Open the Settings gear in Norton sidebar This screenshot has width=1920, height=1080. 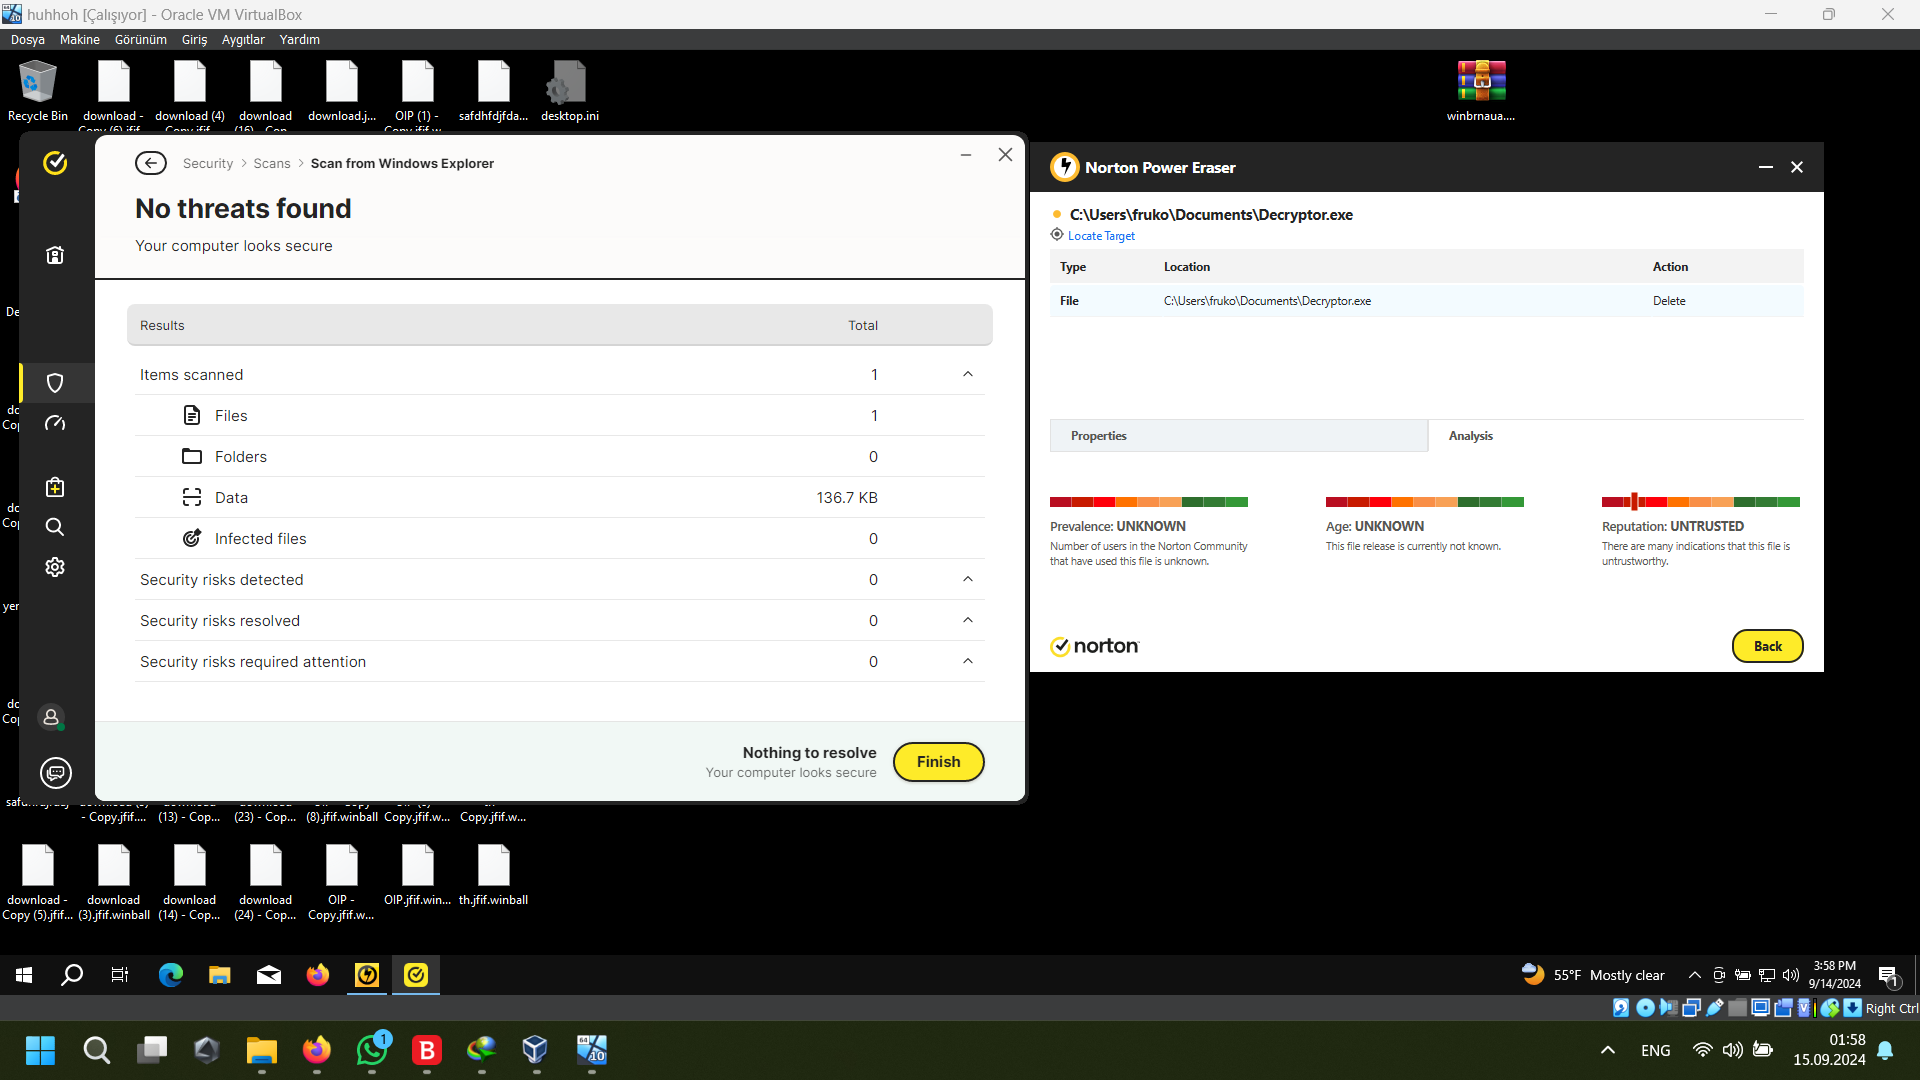(55, 567)
